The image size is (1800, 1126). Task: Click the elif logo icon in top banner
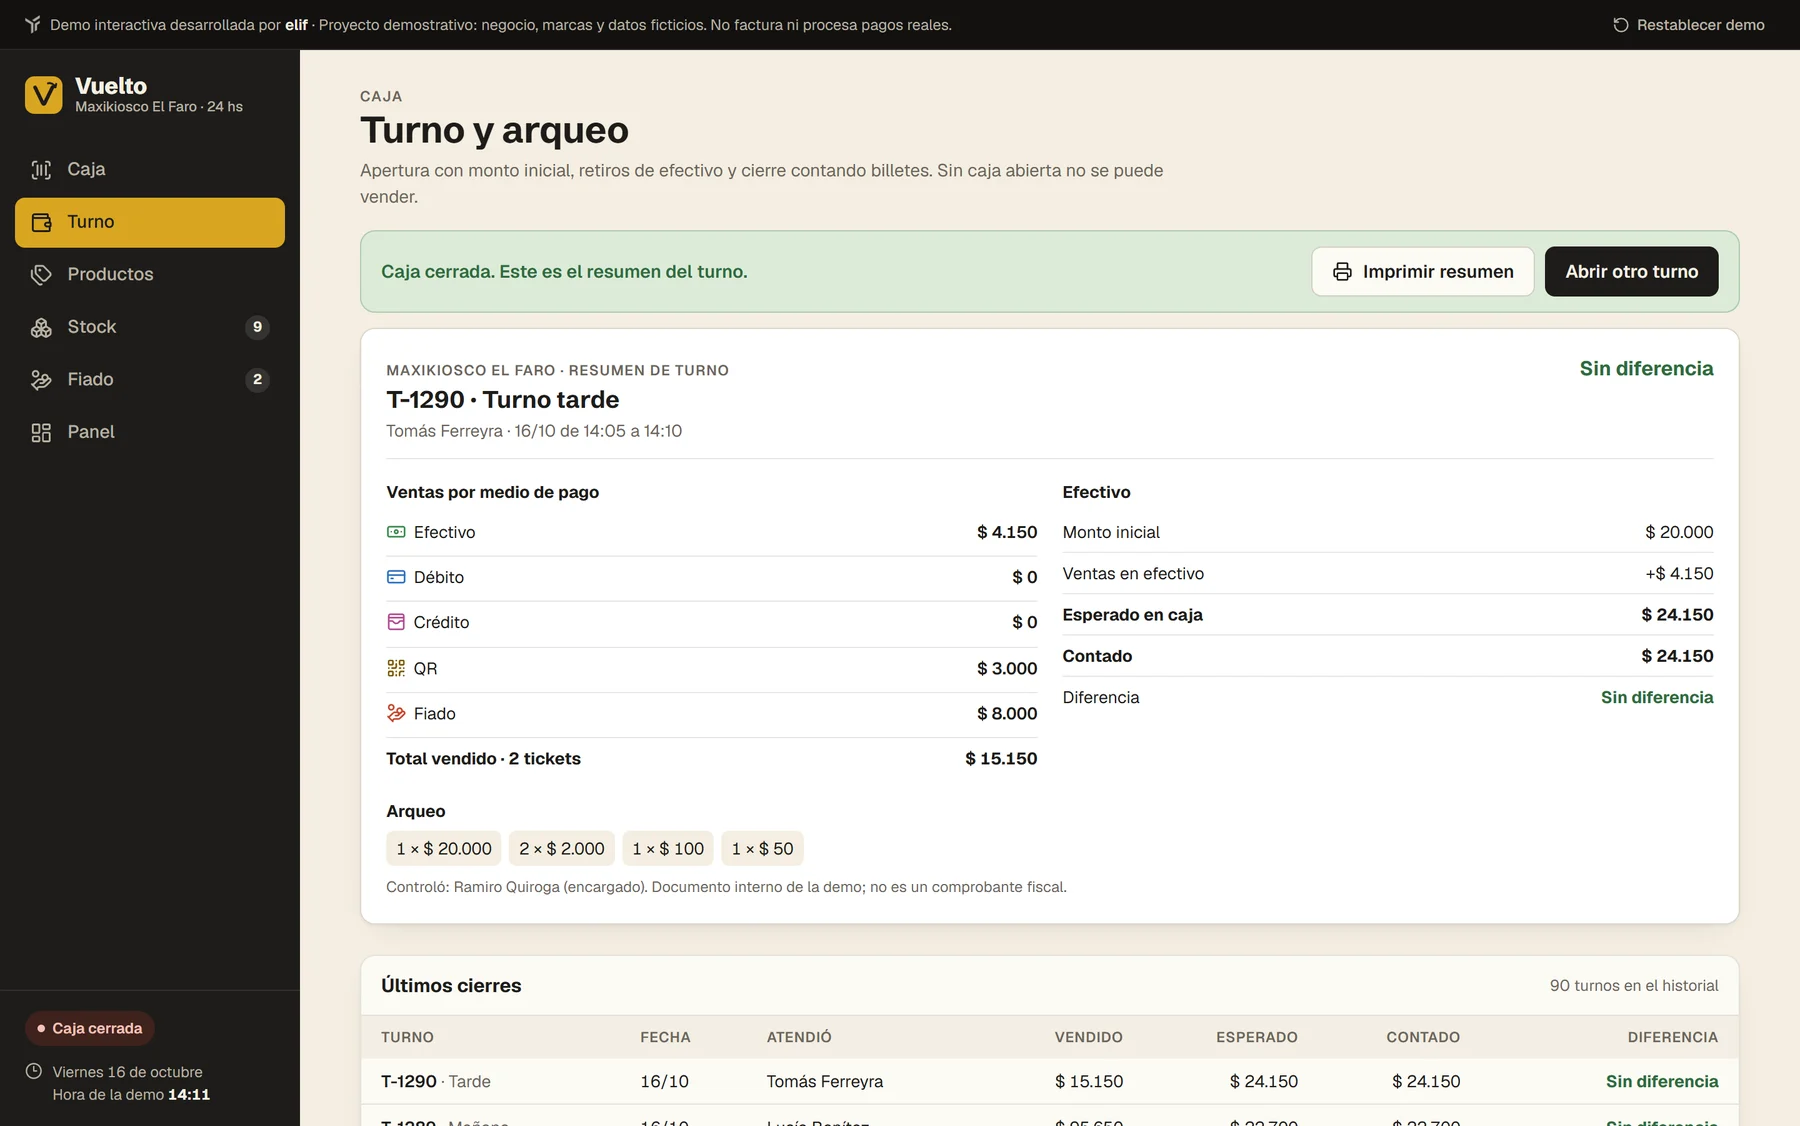tap(33, 25)
